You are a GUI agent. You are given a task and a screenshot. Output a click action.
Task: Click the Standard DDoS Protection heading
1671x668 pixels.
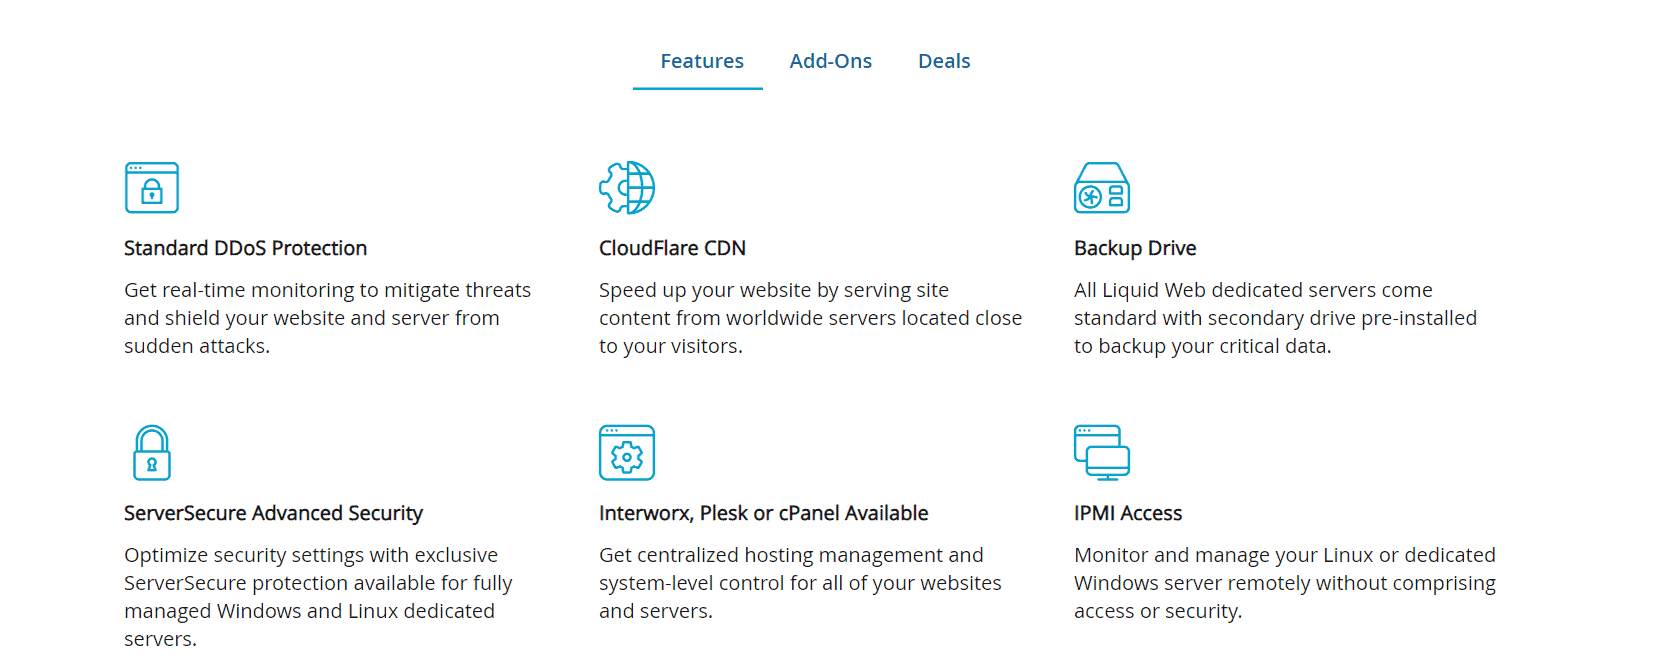(245, 248)
